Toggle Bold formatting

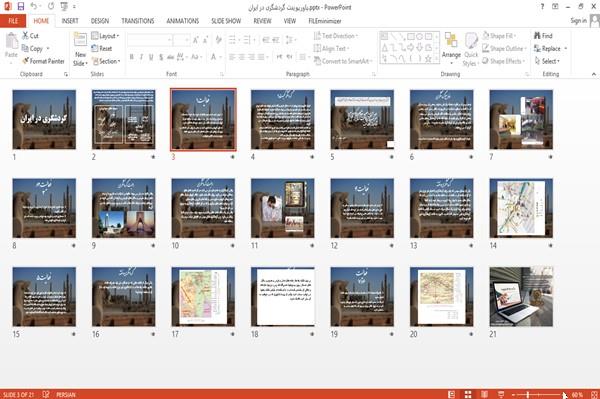coord(132,57)
